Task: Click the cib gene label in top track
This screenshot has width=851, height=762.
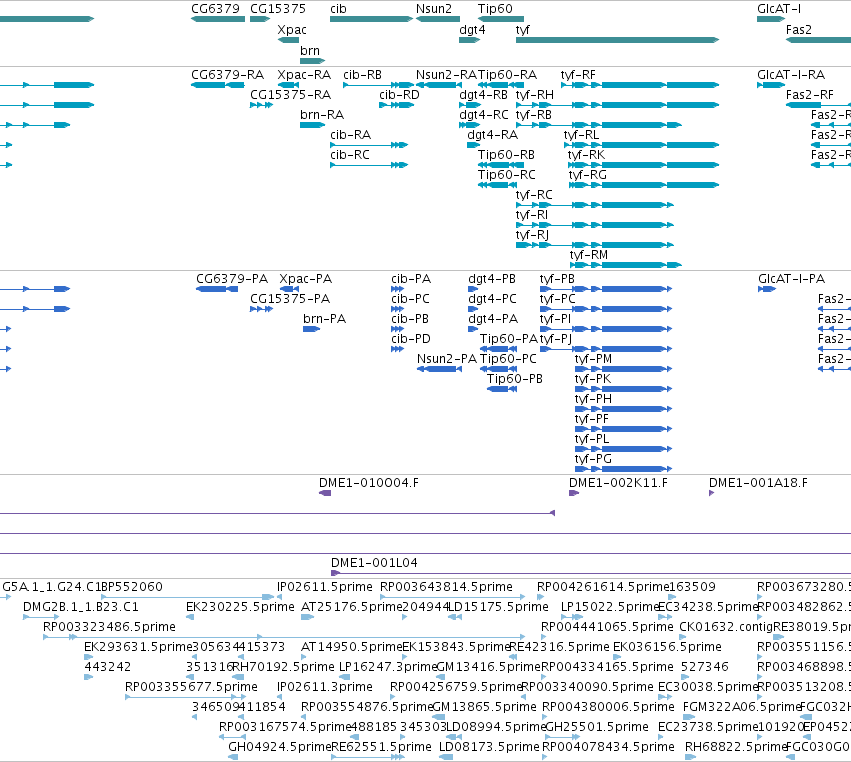Action: [338, 9]
